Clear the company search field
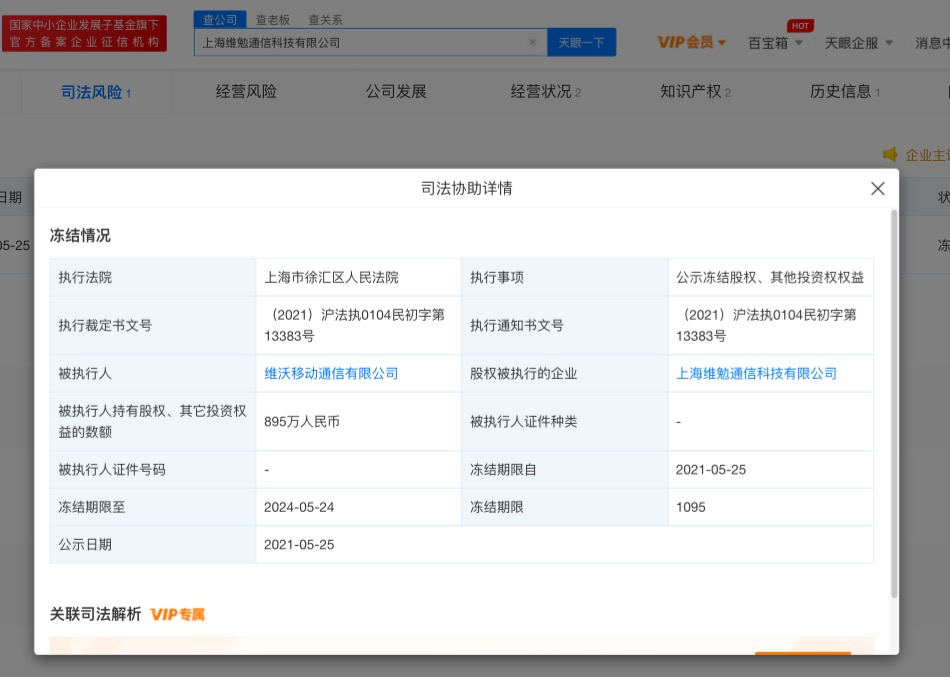Viewport: 950px width, 677px height. [x=533, y=42]
